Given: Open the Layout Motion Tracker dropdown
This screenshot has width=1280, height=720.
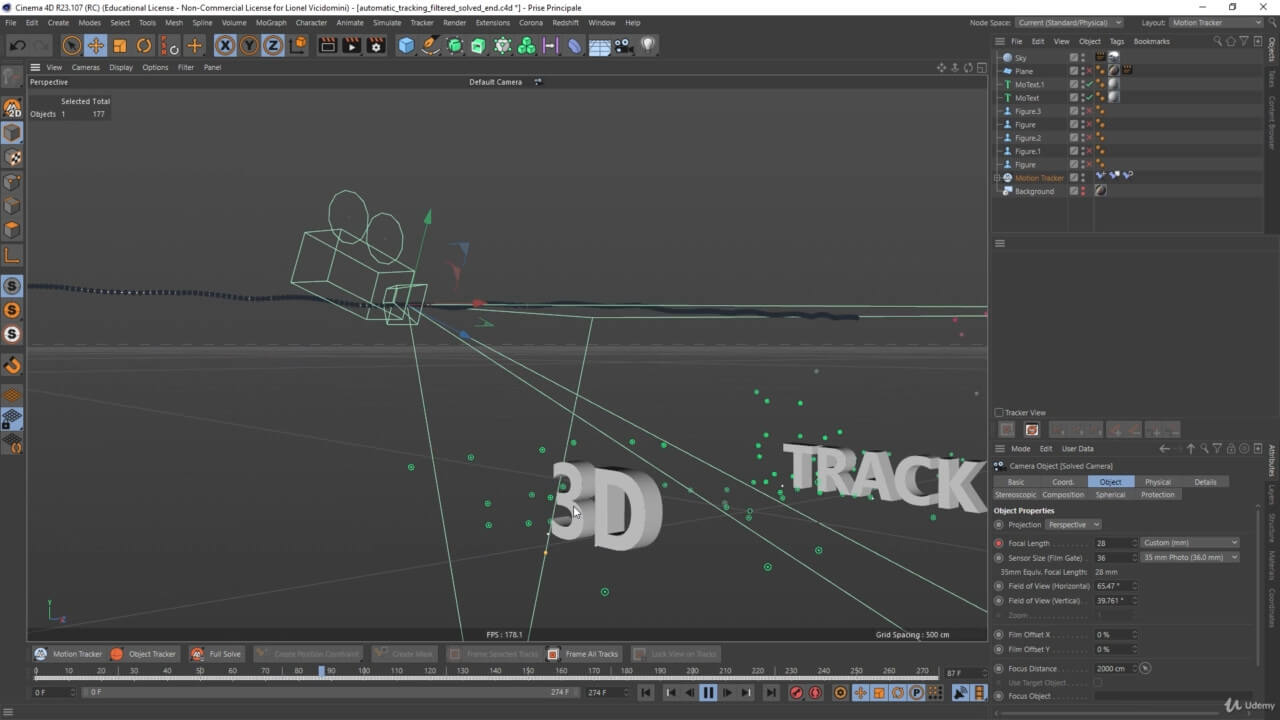Looking at the screenshot, I should [1215, 22].
